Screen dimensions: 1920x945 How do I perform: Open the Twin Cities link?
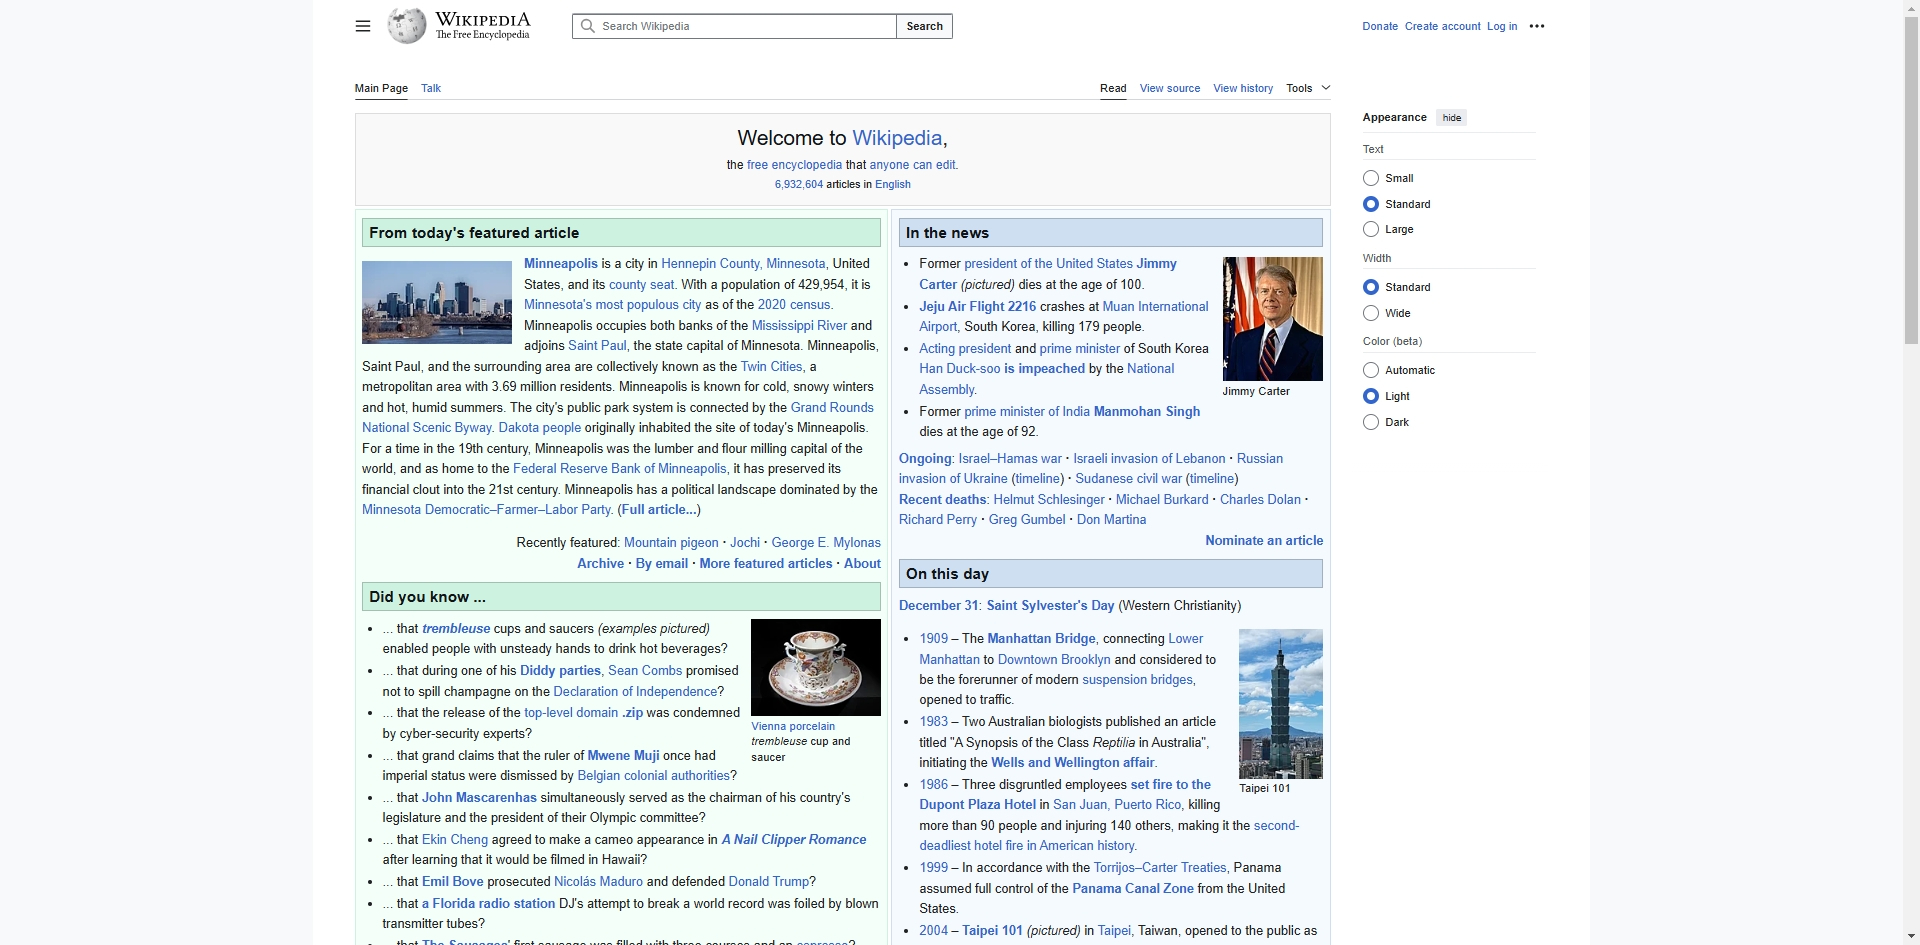[771, 367]
